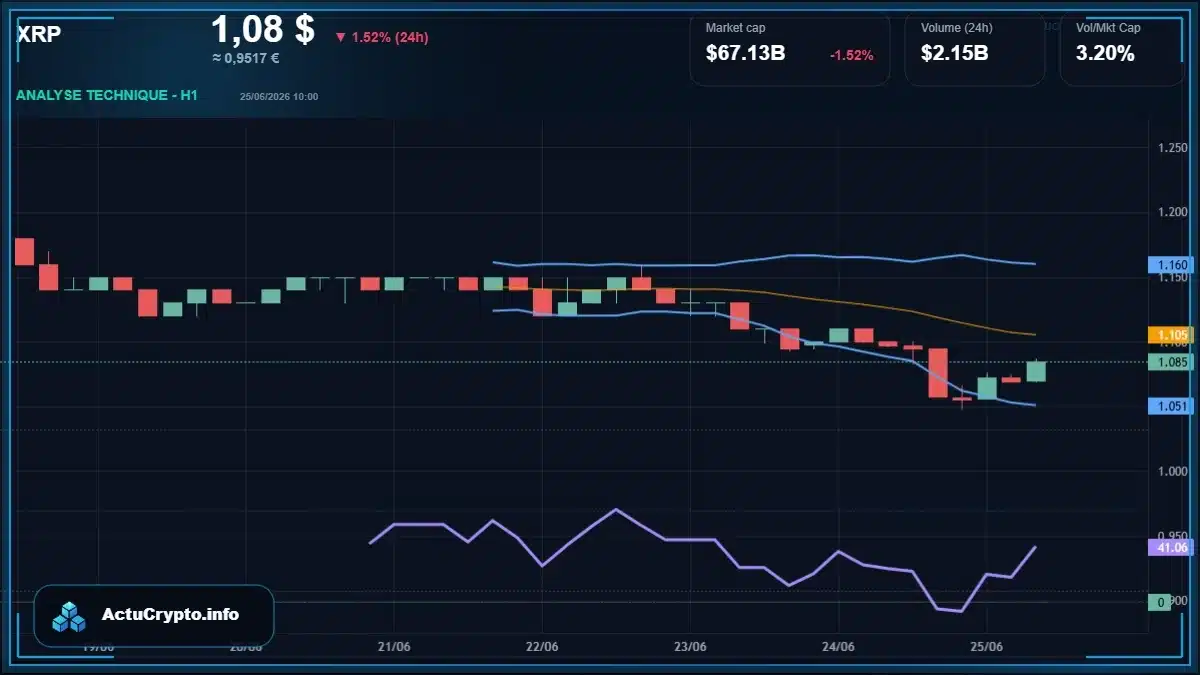Click the 1.000 price axis label
The width and height of the screenshot is (1200, 675).
[x=1172, y=471]
